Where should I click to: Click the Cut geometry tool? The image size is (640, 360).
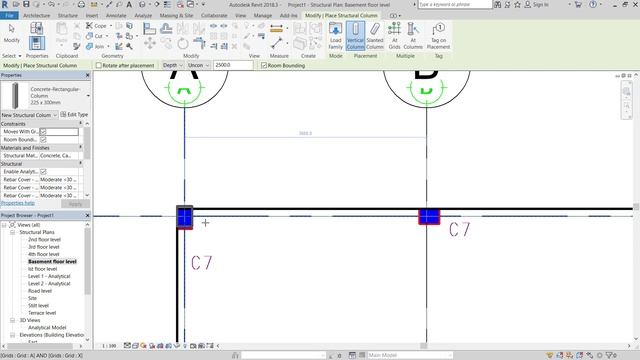click(95, 36)
